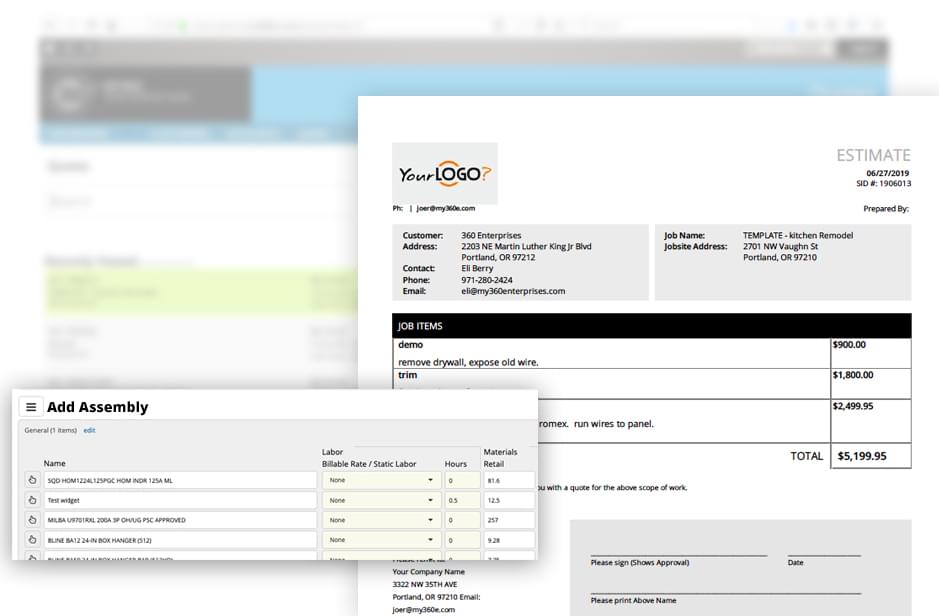Click Hours field showing 0.5 for Test widget
The width and height of the screenshot is (939, 616).
click(462, 500)
